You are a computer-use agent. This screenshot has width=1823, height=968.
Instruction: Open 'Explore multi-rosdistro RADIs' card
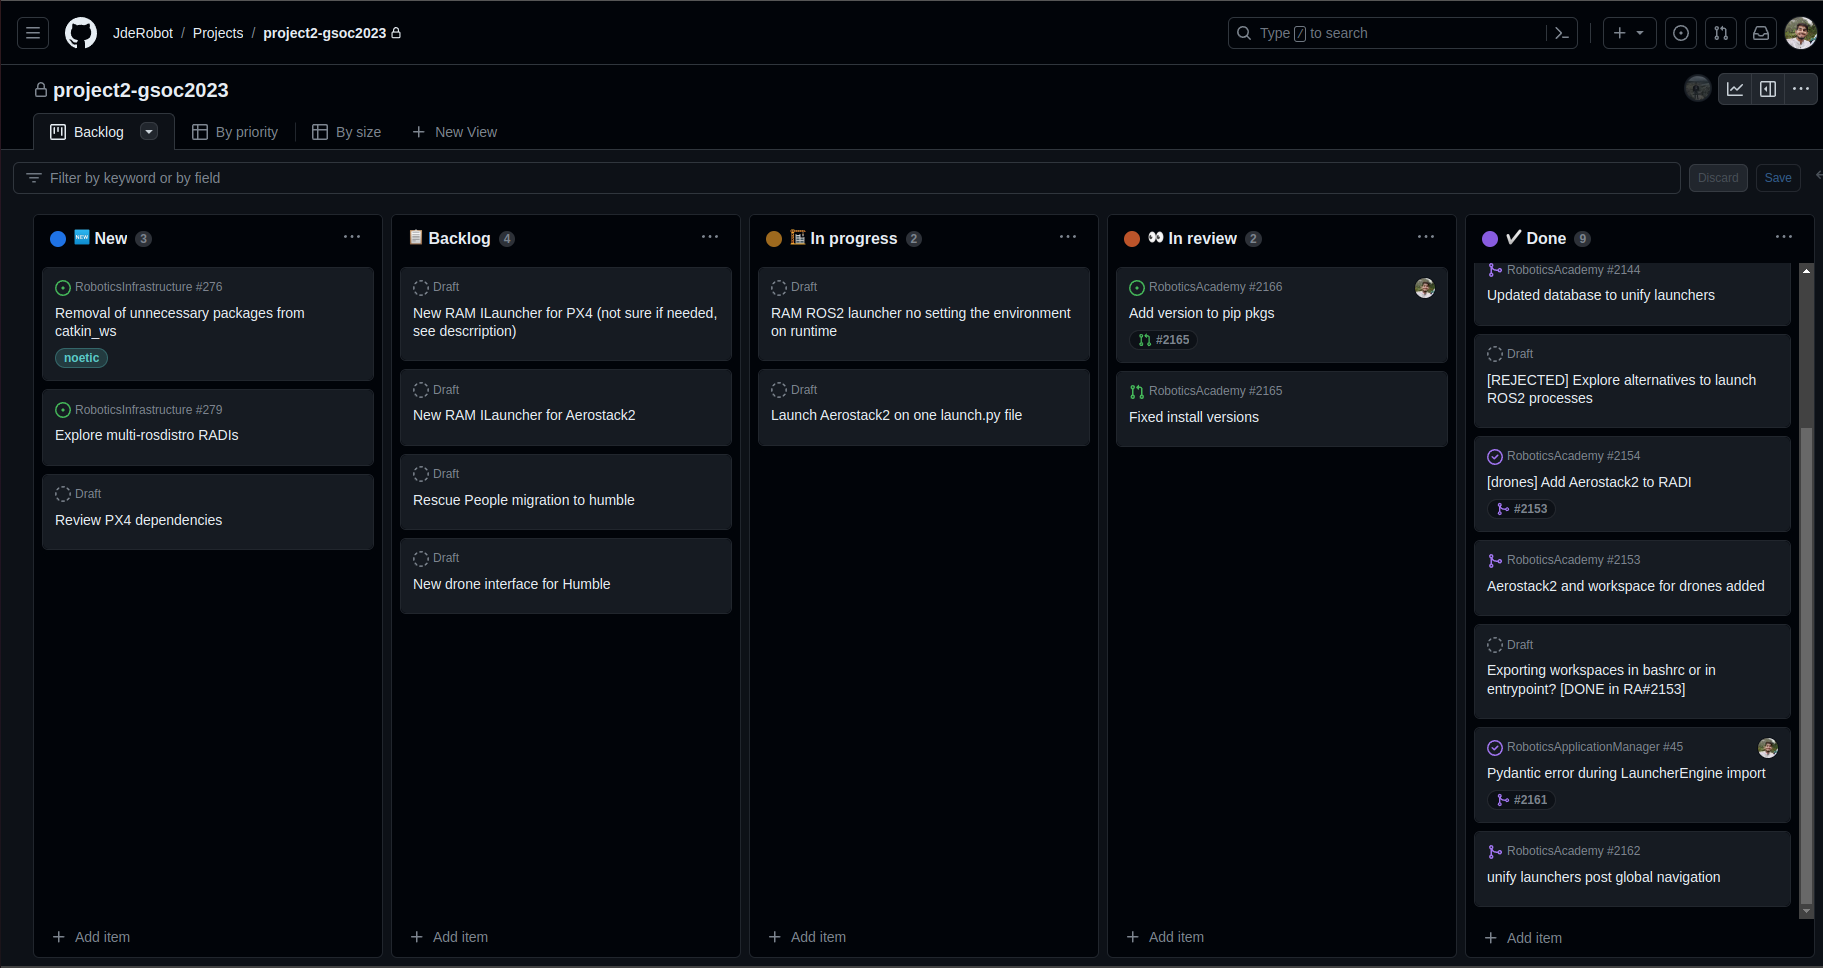coord(208,427)
